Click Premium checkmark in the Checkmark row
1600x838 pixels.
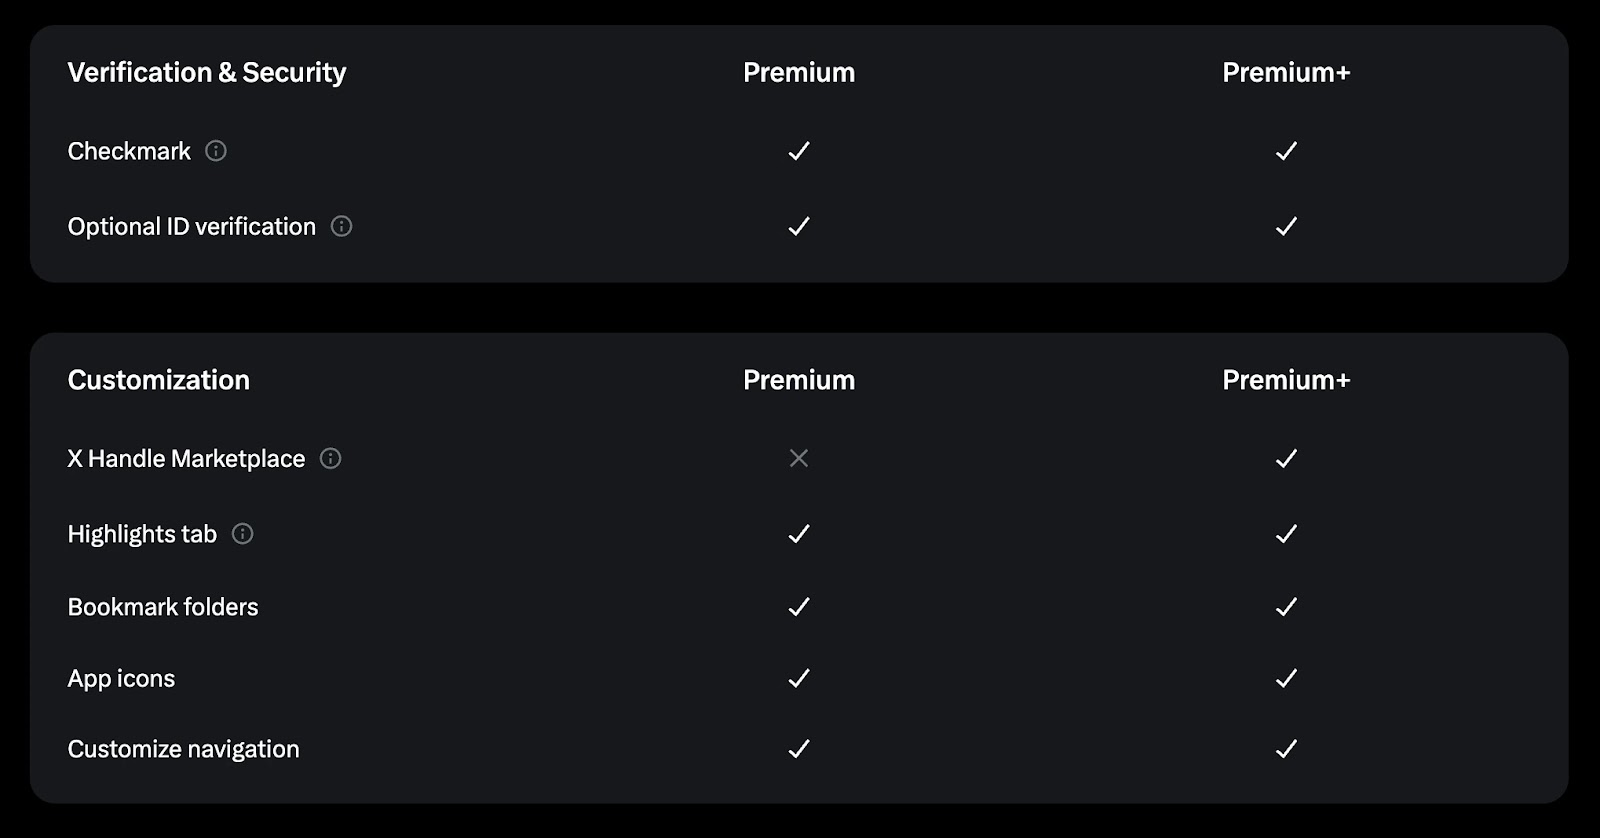tap(799, 151)
